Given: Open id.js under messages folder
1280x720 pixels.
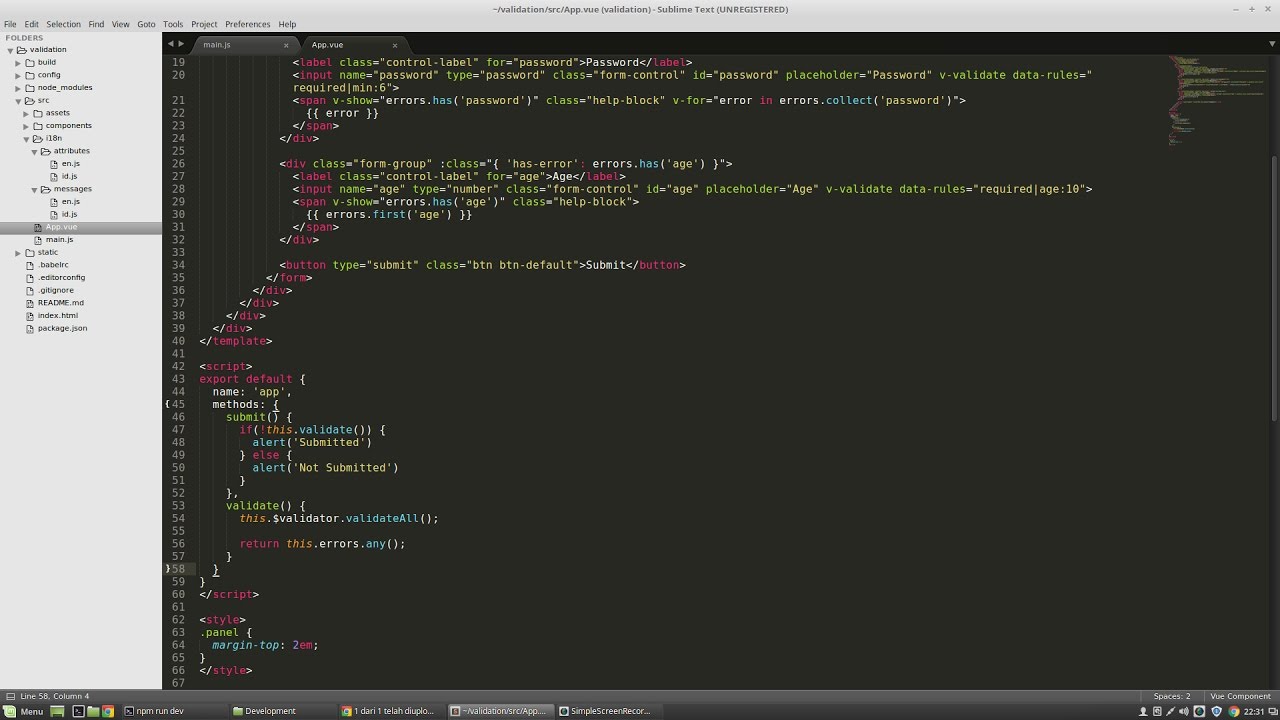Looking at the screenshot, I should click(69, 214).
